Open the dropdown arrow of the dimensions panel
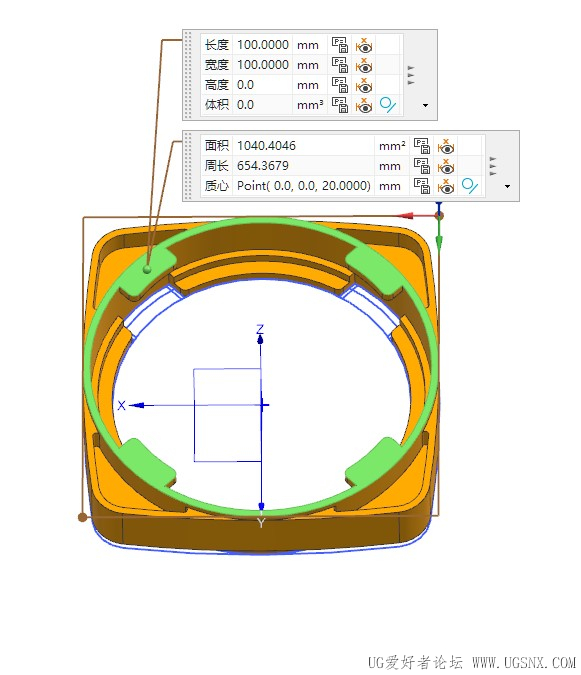This screenshot has width=581, height=675. tap(425, 105)
